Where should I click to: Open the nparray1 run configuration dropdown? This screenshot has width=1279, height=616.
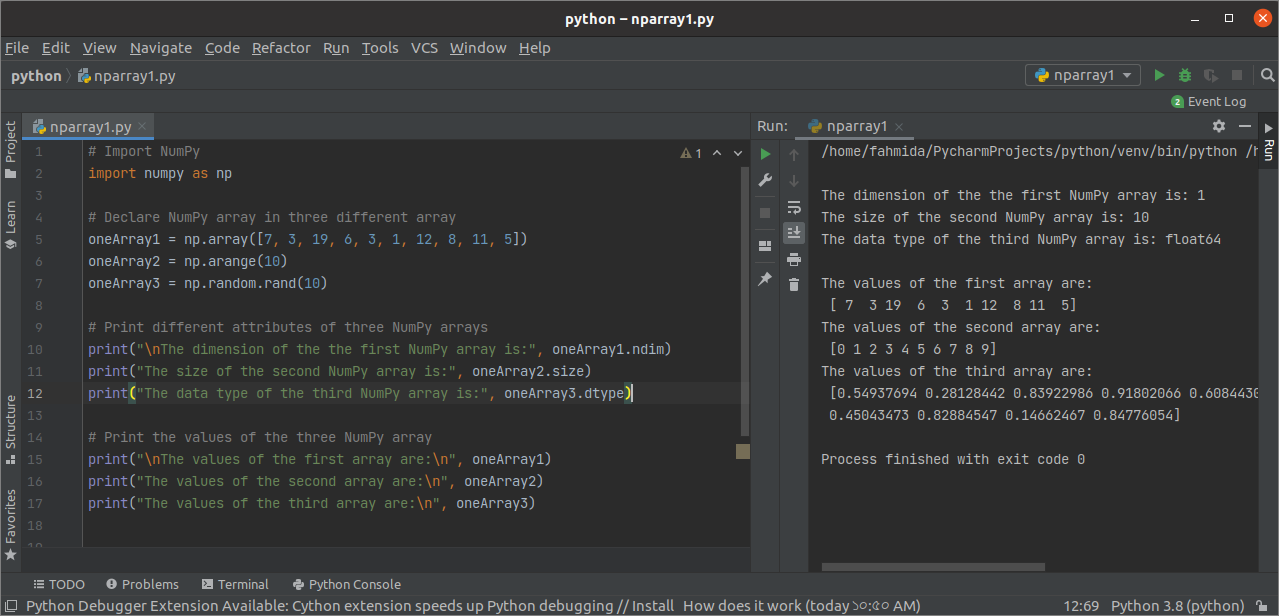coord(1084,75)
